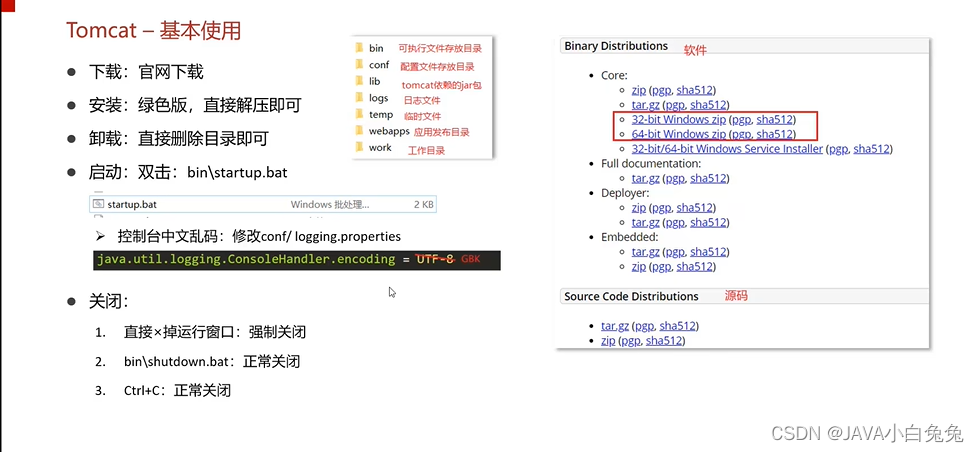Open the sha512 link beside Embedded zip
This screenshot has height=452, width=979.
694,267
